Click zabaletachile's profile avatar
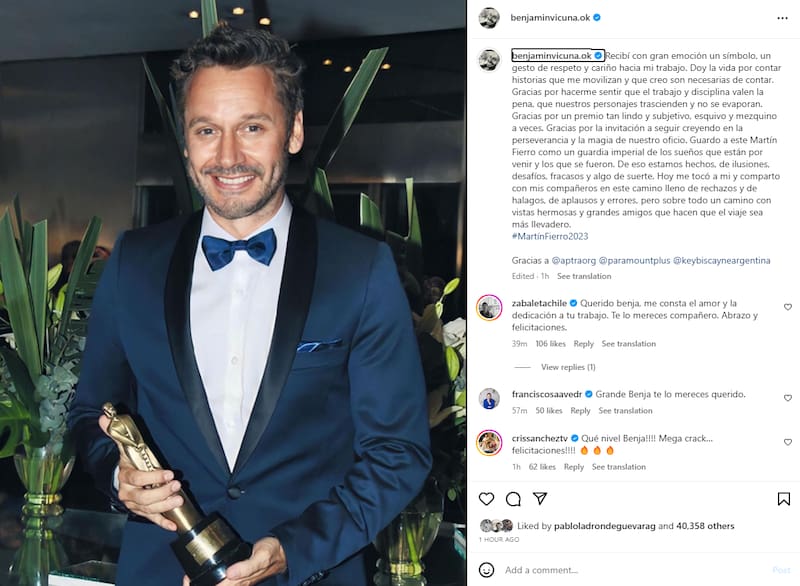The height and width of the screenshot is (586, 800). [x=489, y=308]
